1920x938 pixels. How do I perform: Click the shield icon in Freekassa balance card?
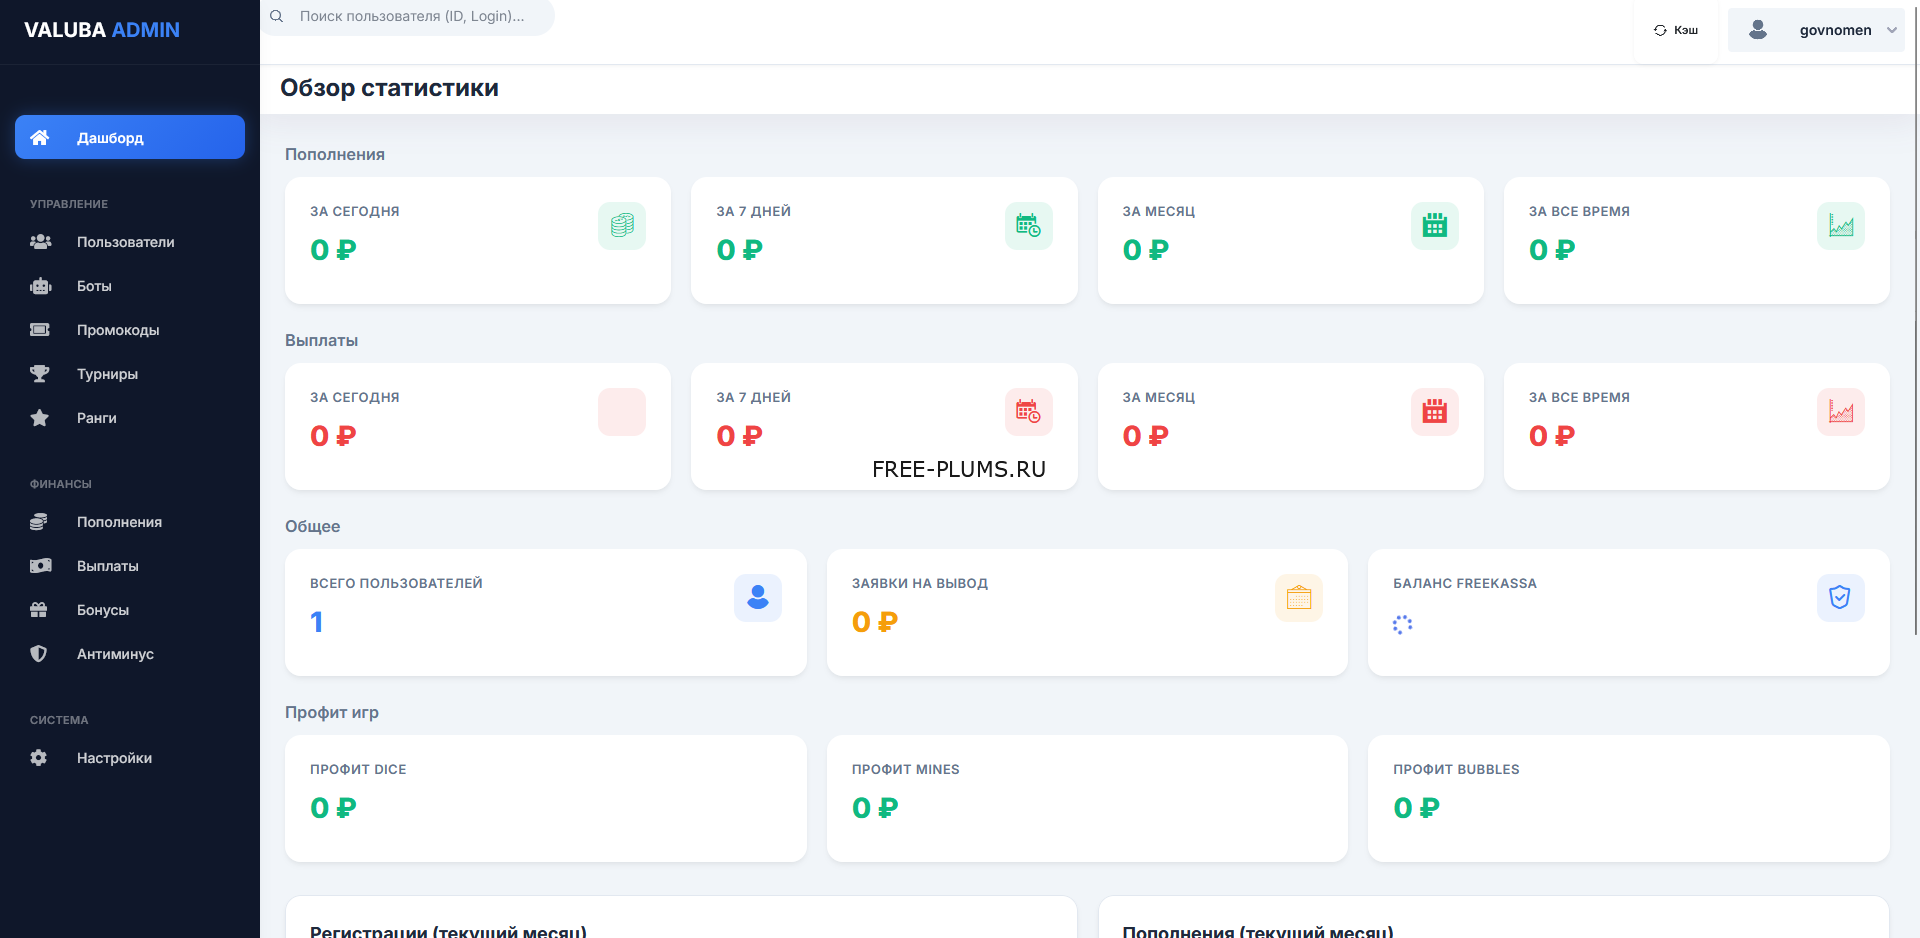pos(1839,598)
